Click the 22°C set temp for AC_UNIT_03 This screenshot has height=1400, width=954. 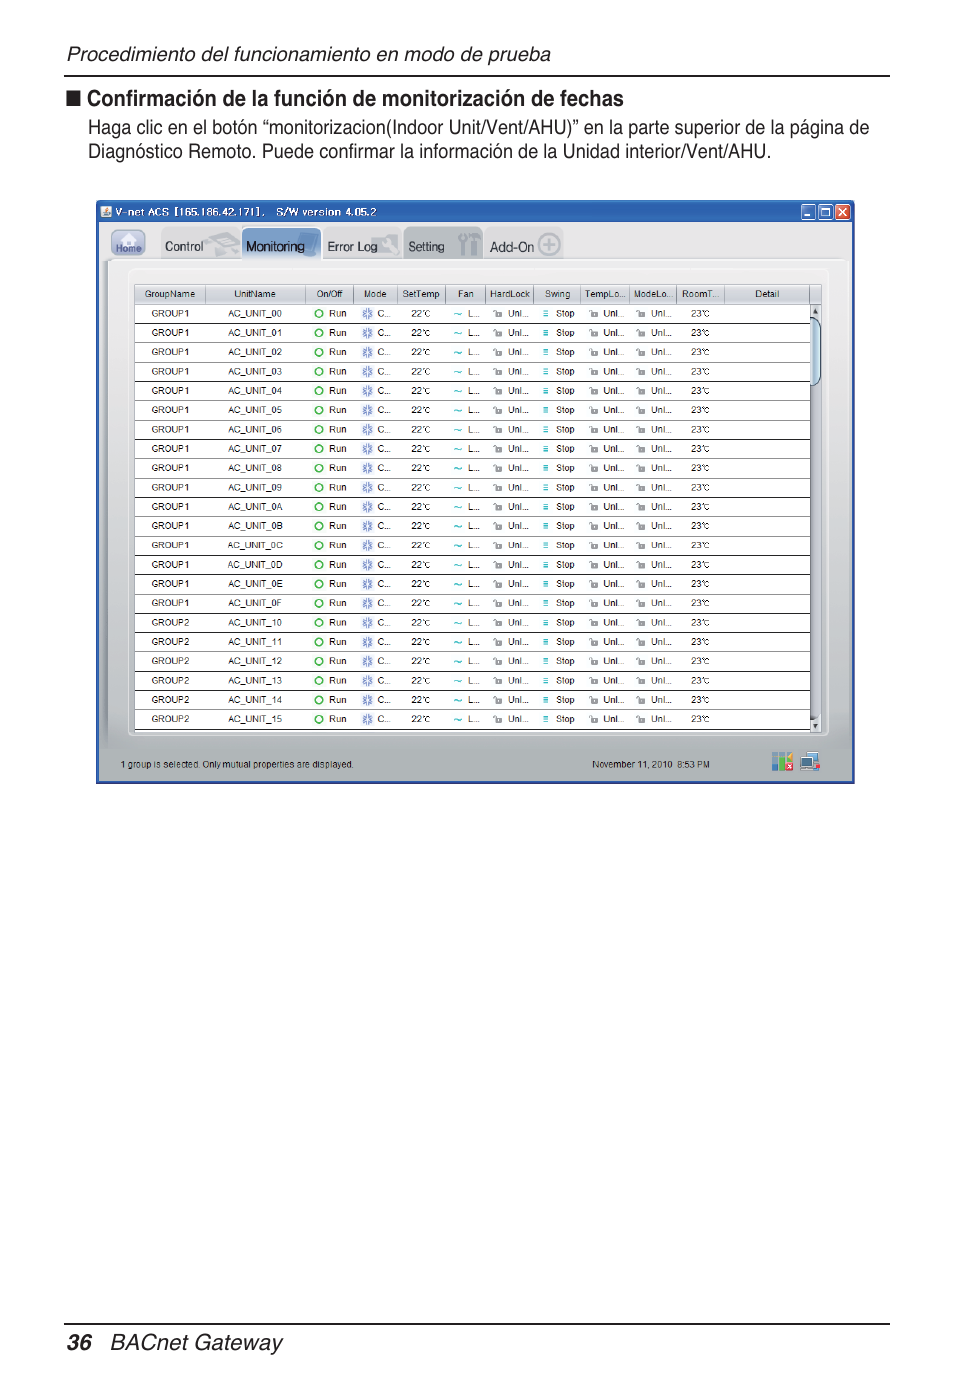[x=420, y=372]
